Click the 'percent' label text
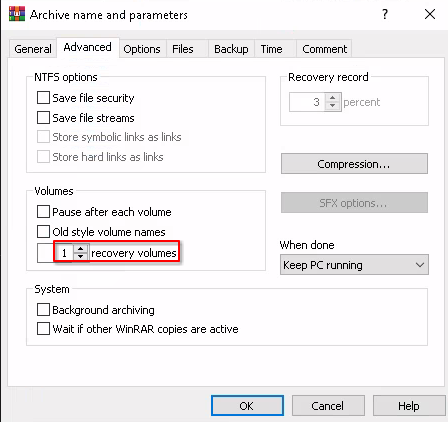This screenshot has width=448, height=422. [x=362, y=102]
